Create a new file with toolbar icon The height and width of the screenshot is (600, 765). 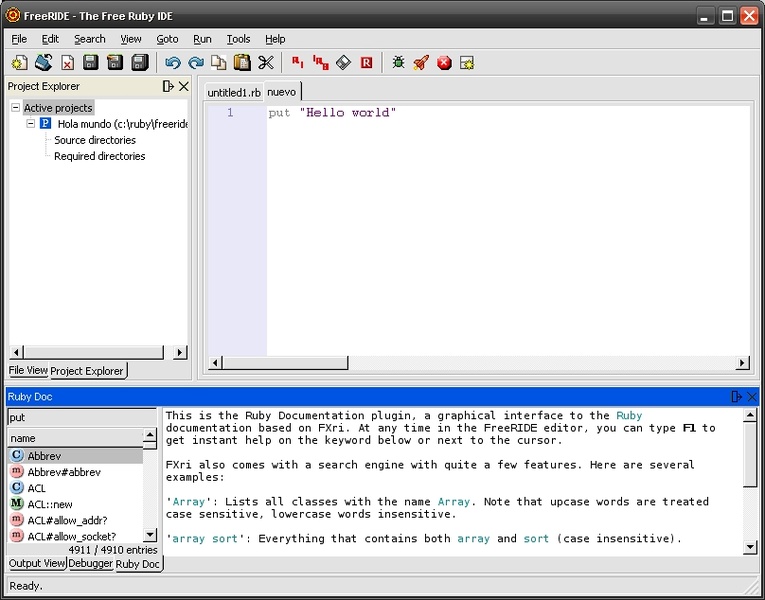point(20,62)
